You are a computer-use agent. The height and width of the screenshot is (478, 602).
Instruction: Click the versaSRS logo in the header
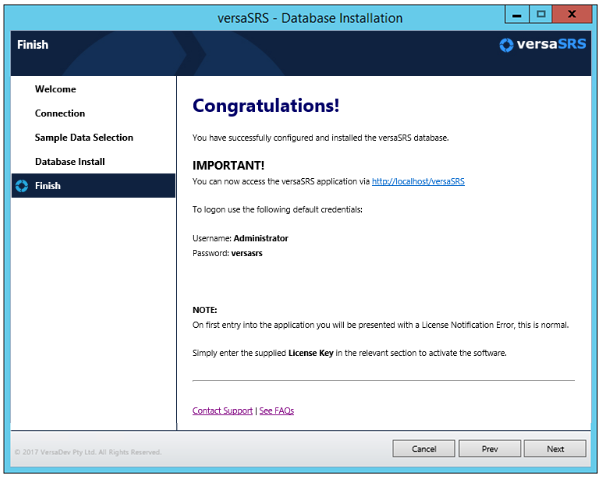pos(542,45)
